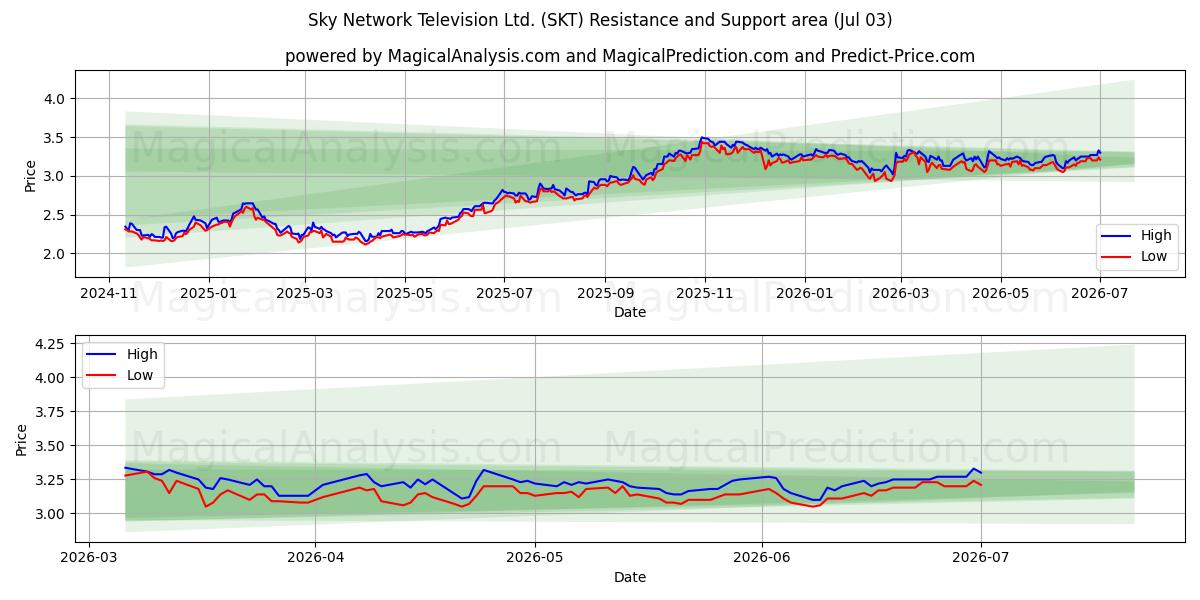
Task: Click the 2026-06 tick label in bottom chart
Action: click(762, 558)
